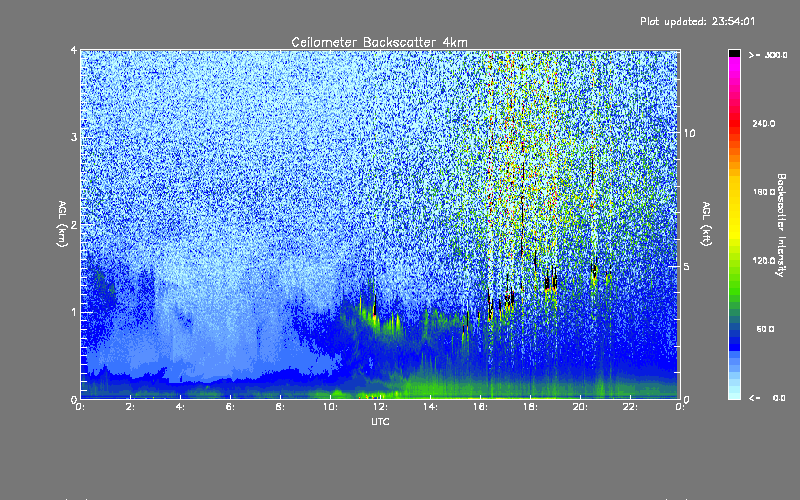
Task: Click the "2:" UTC hour tick label
Action: click(x=130, y=407)
